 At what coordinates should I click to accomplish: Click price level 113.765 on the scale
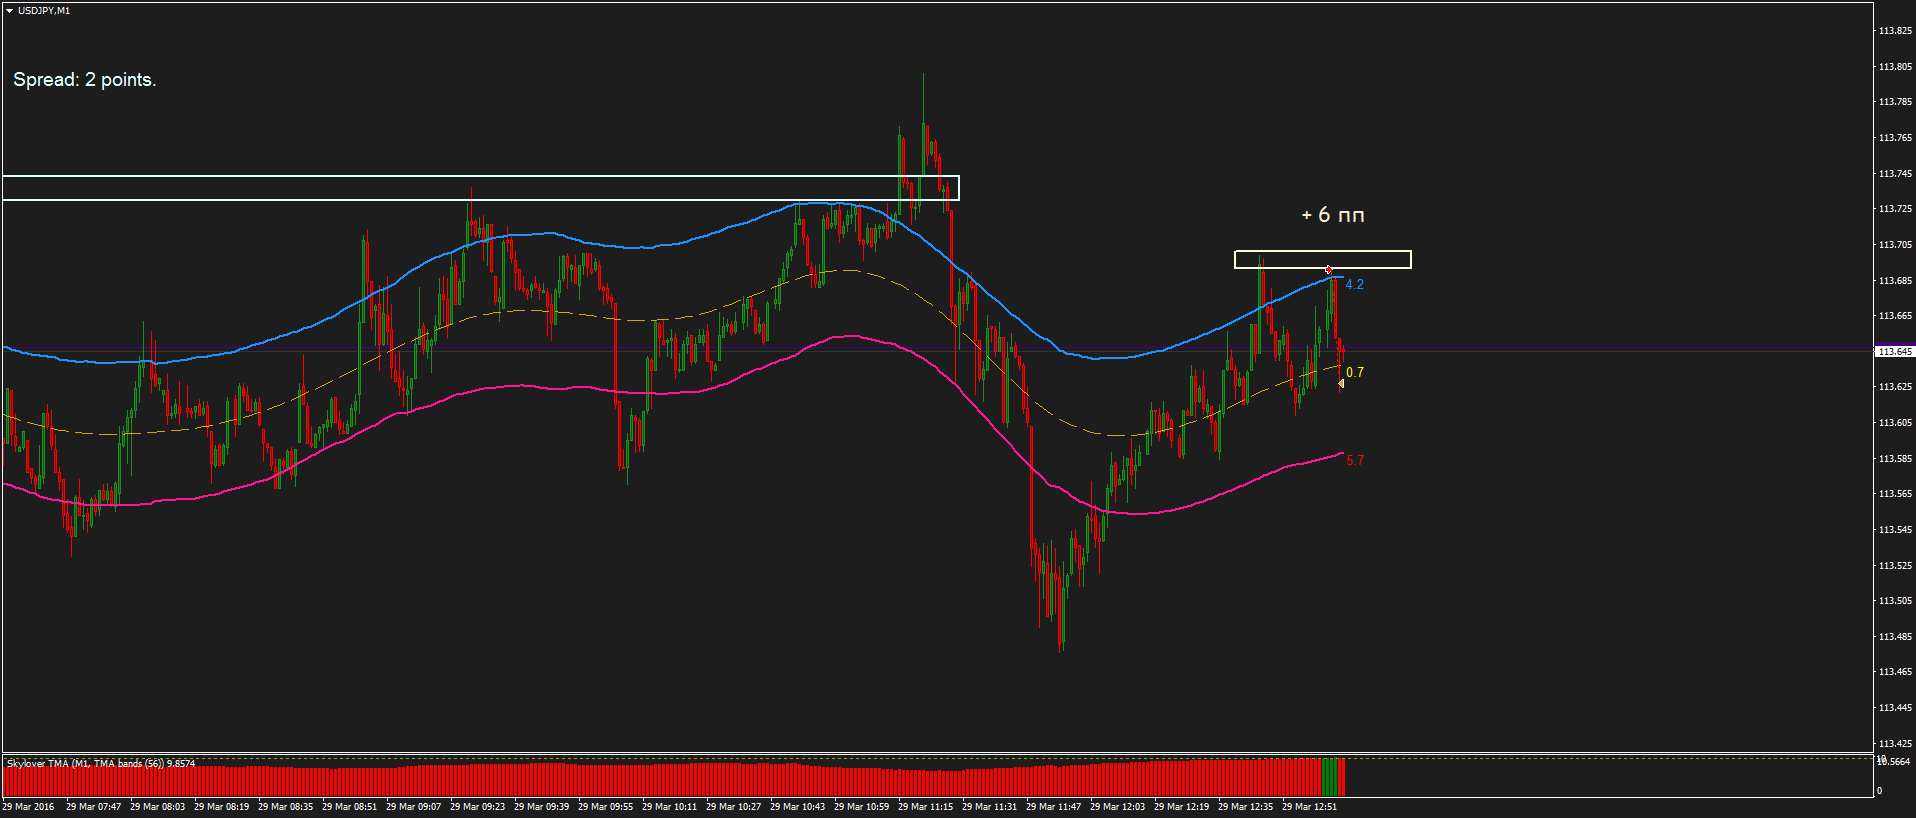tap(1895, 138)
